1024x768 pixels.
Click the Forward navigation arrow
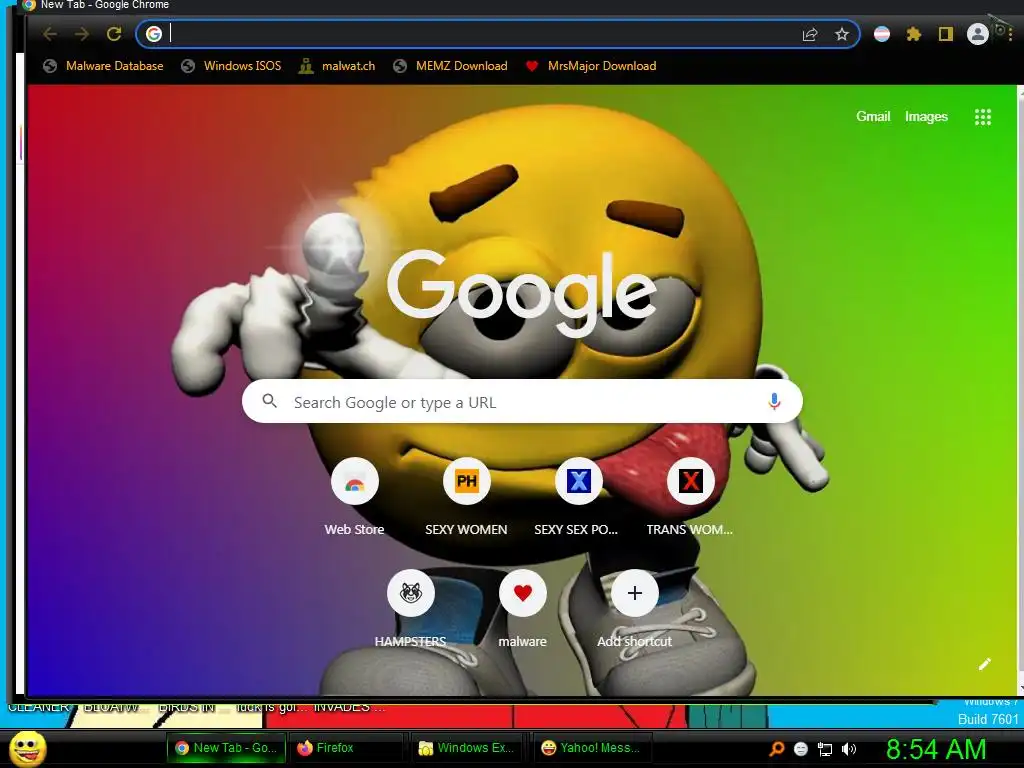pyautogui.click(x=82, y=34)
